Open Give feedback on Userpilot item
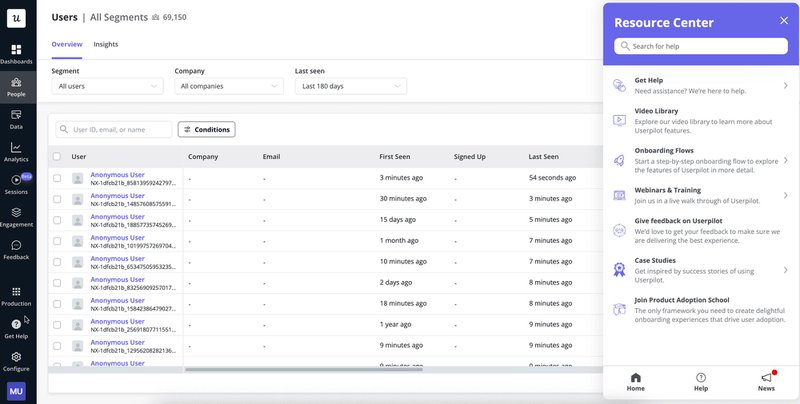 pyautogui.click(x=702, y=231)
